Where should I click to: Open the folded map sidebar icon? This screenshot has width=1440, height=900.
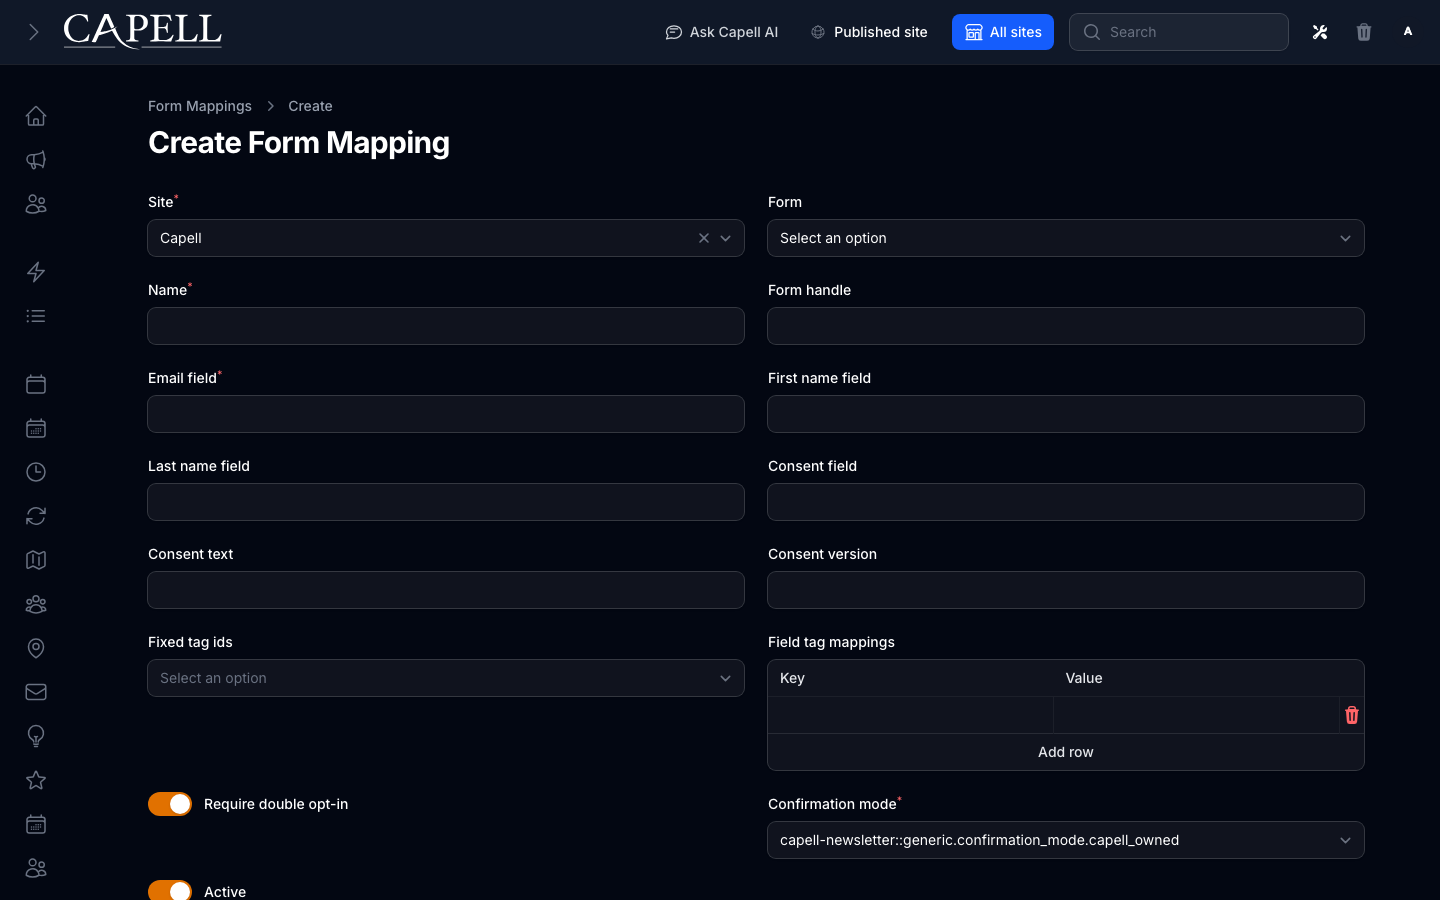tap(36, 560)
